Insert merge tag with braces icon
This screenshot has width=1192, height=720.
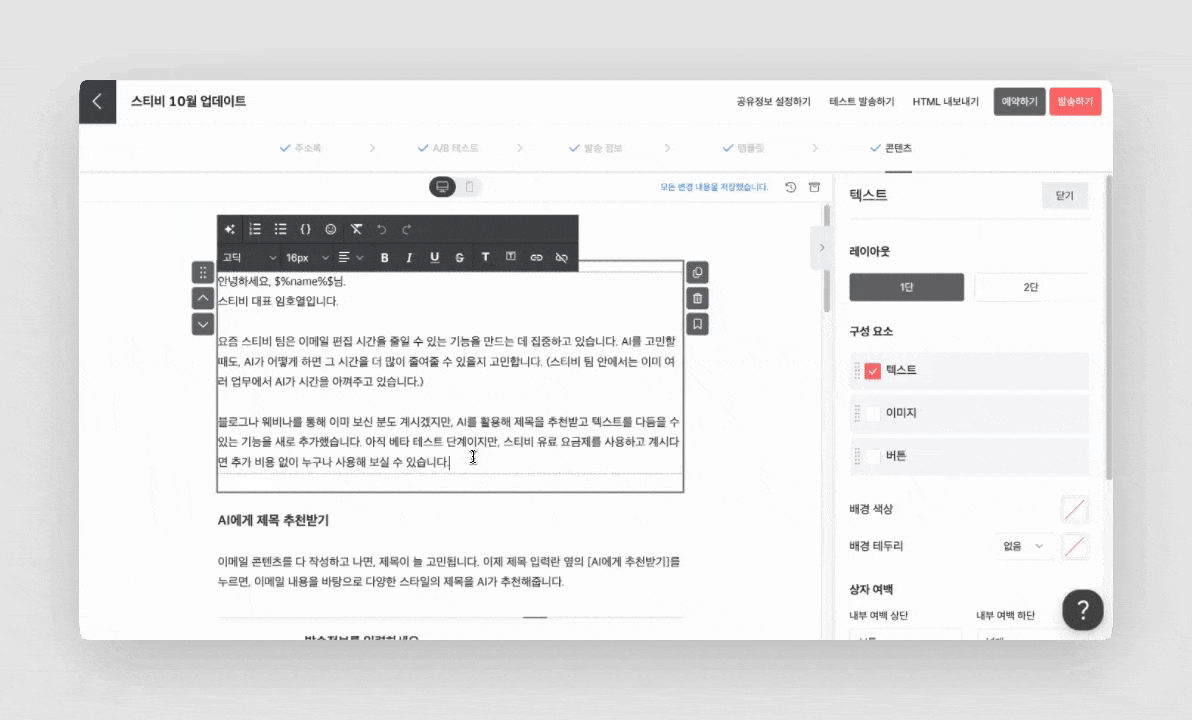[306, 229]
